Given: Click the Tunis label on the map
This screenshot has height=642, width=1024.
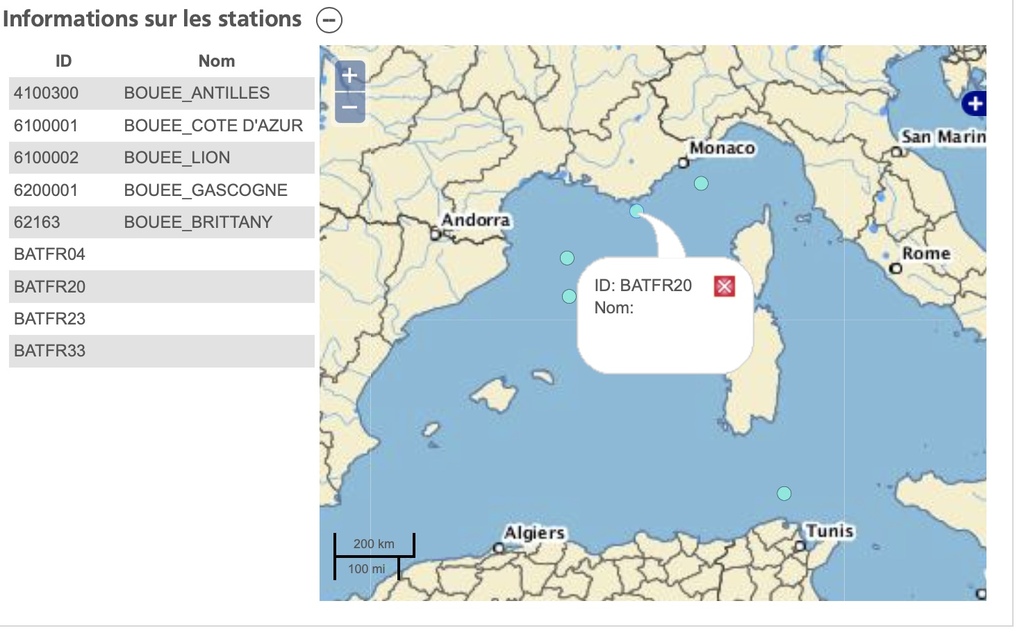Looking at the screenshot, I should [x=829, y=530].
